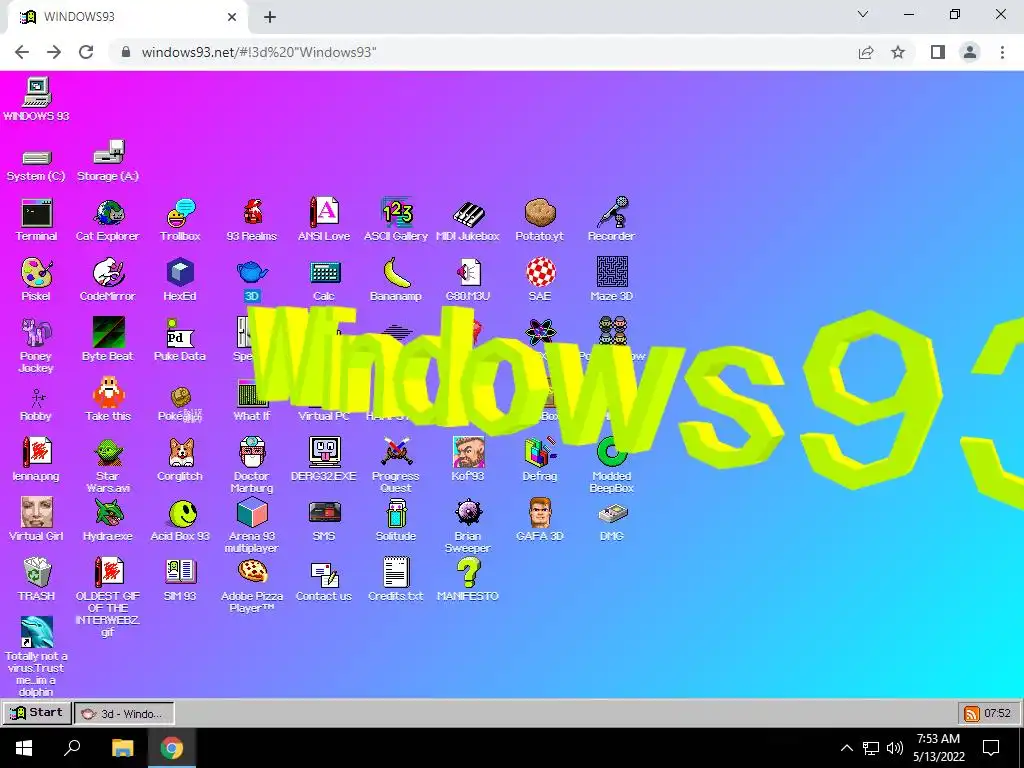Image resolution: width=1024 pixels, height=768 pixels.
Task: Launch HexEd cube icon
Action: click(x=180, y=272)
